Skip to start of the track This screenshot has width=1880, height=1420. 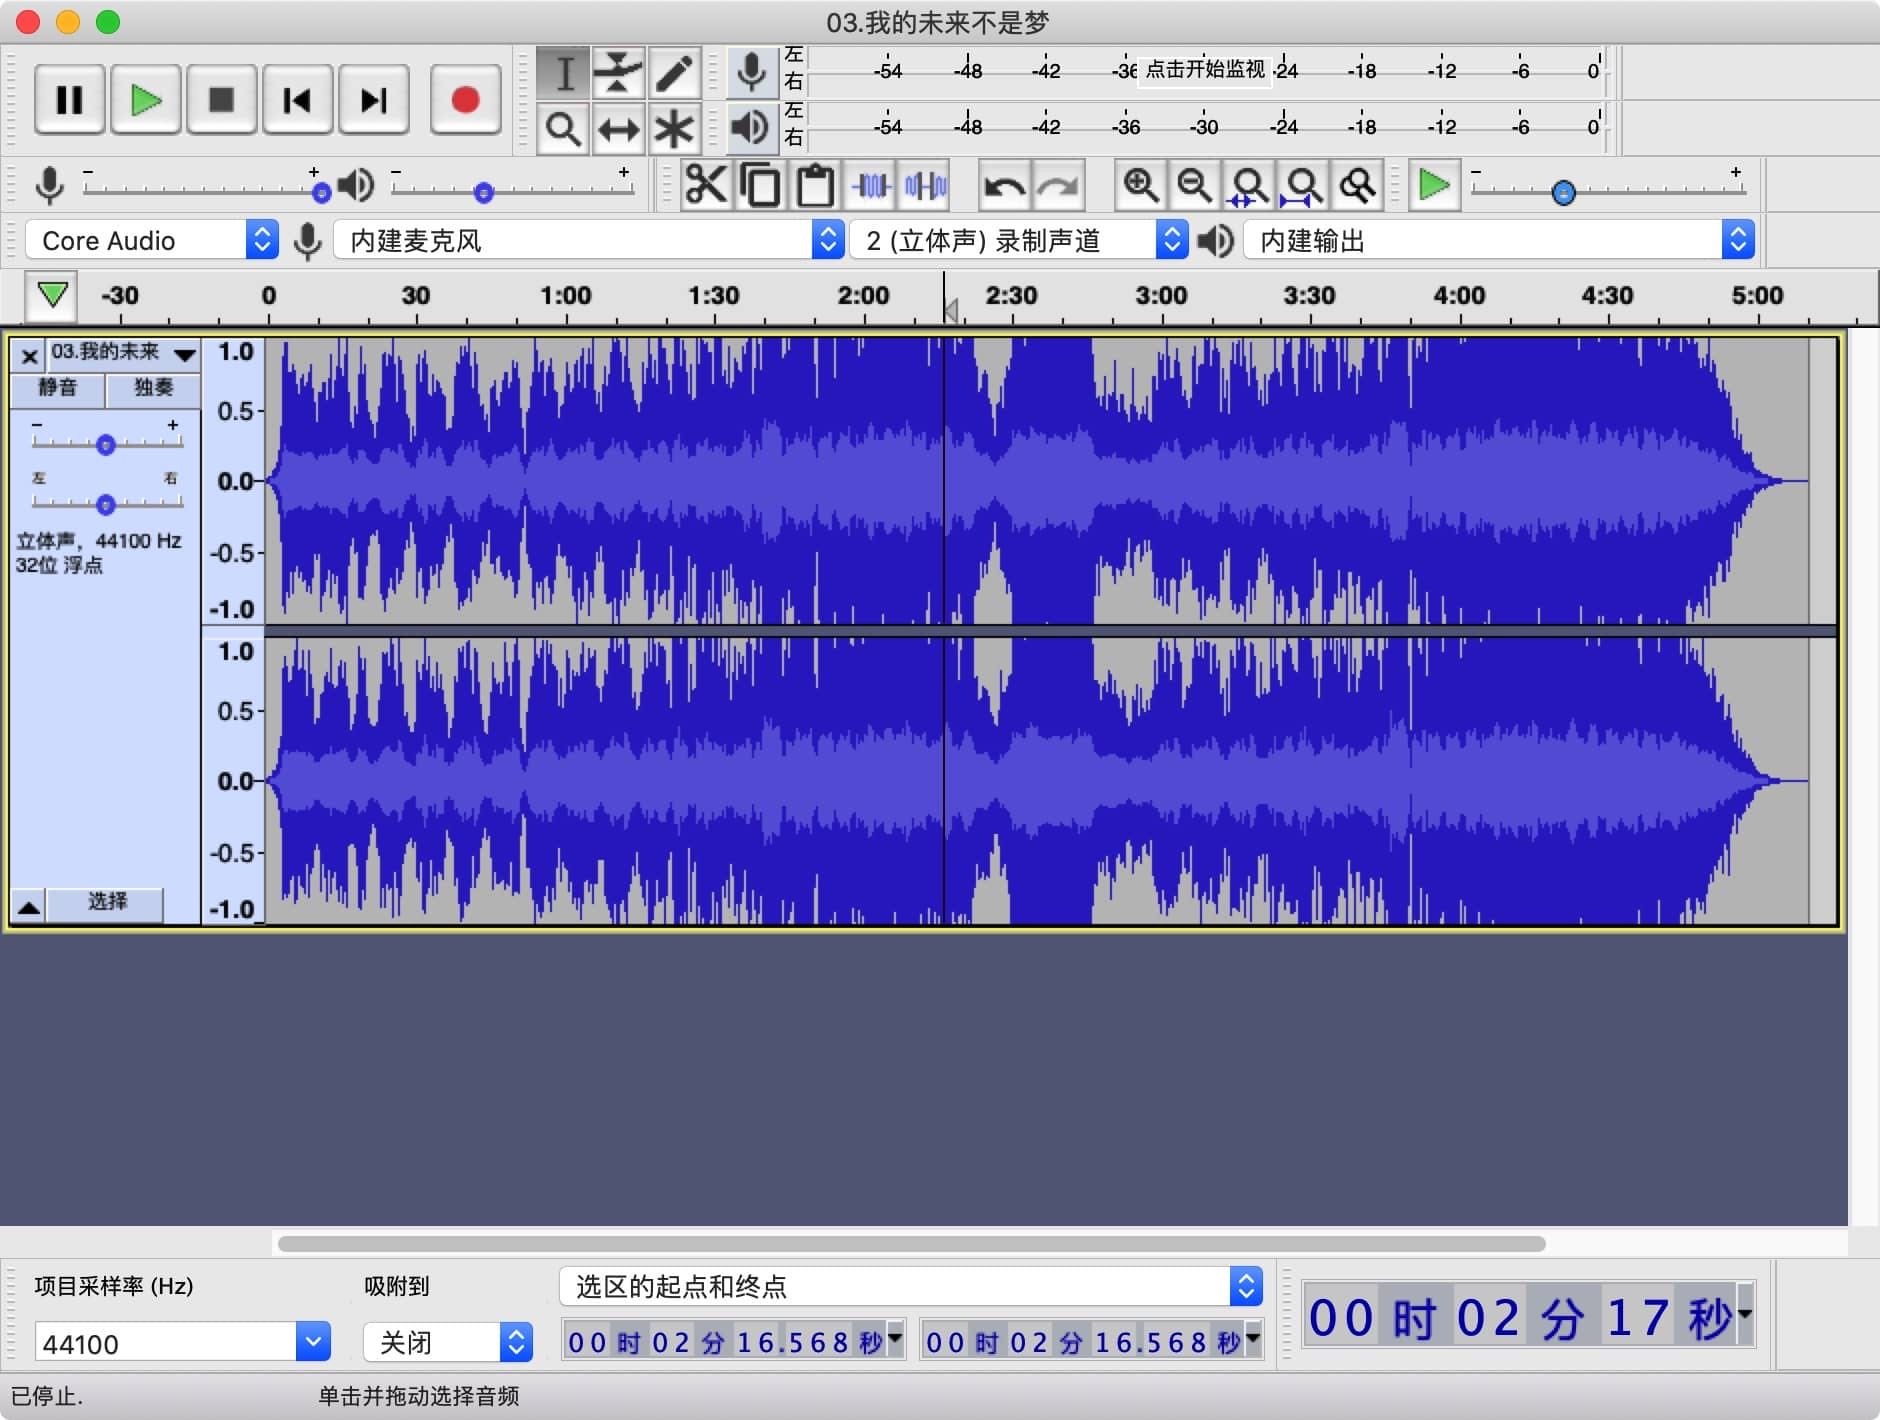(x=297, y=100)
